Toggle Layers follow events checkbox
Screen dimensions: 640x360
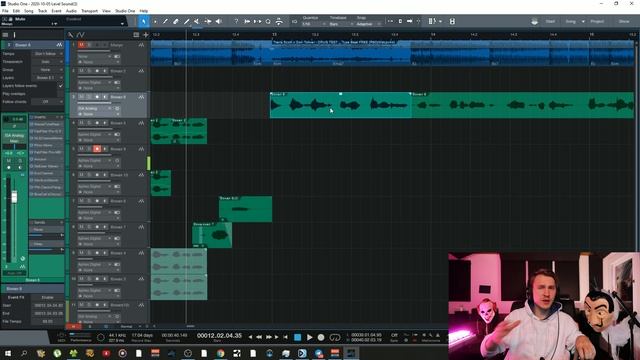[60, 86]
